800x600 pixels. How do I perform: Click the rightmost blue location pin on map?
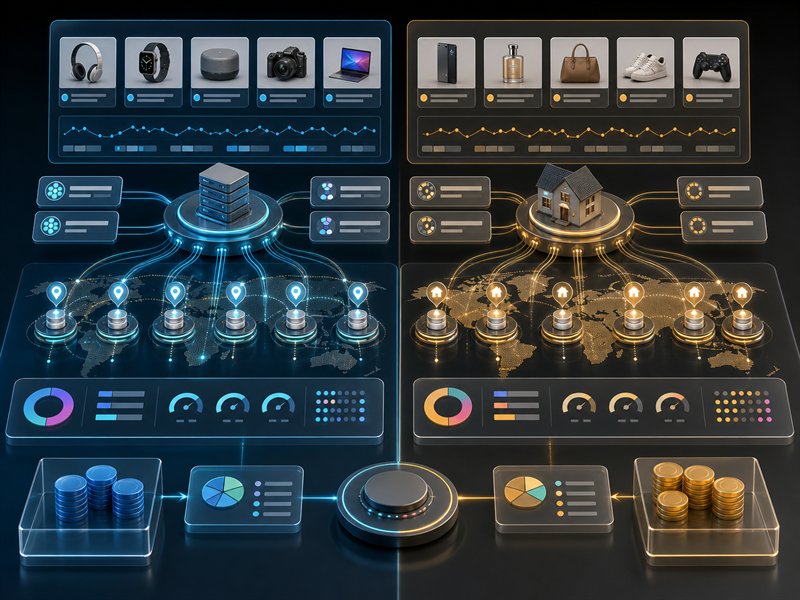pos(358,294)
